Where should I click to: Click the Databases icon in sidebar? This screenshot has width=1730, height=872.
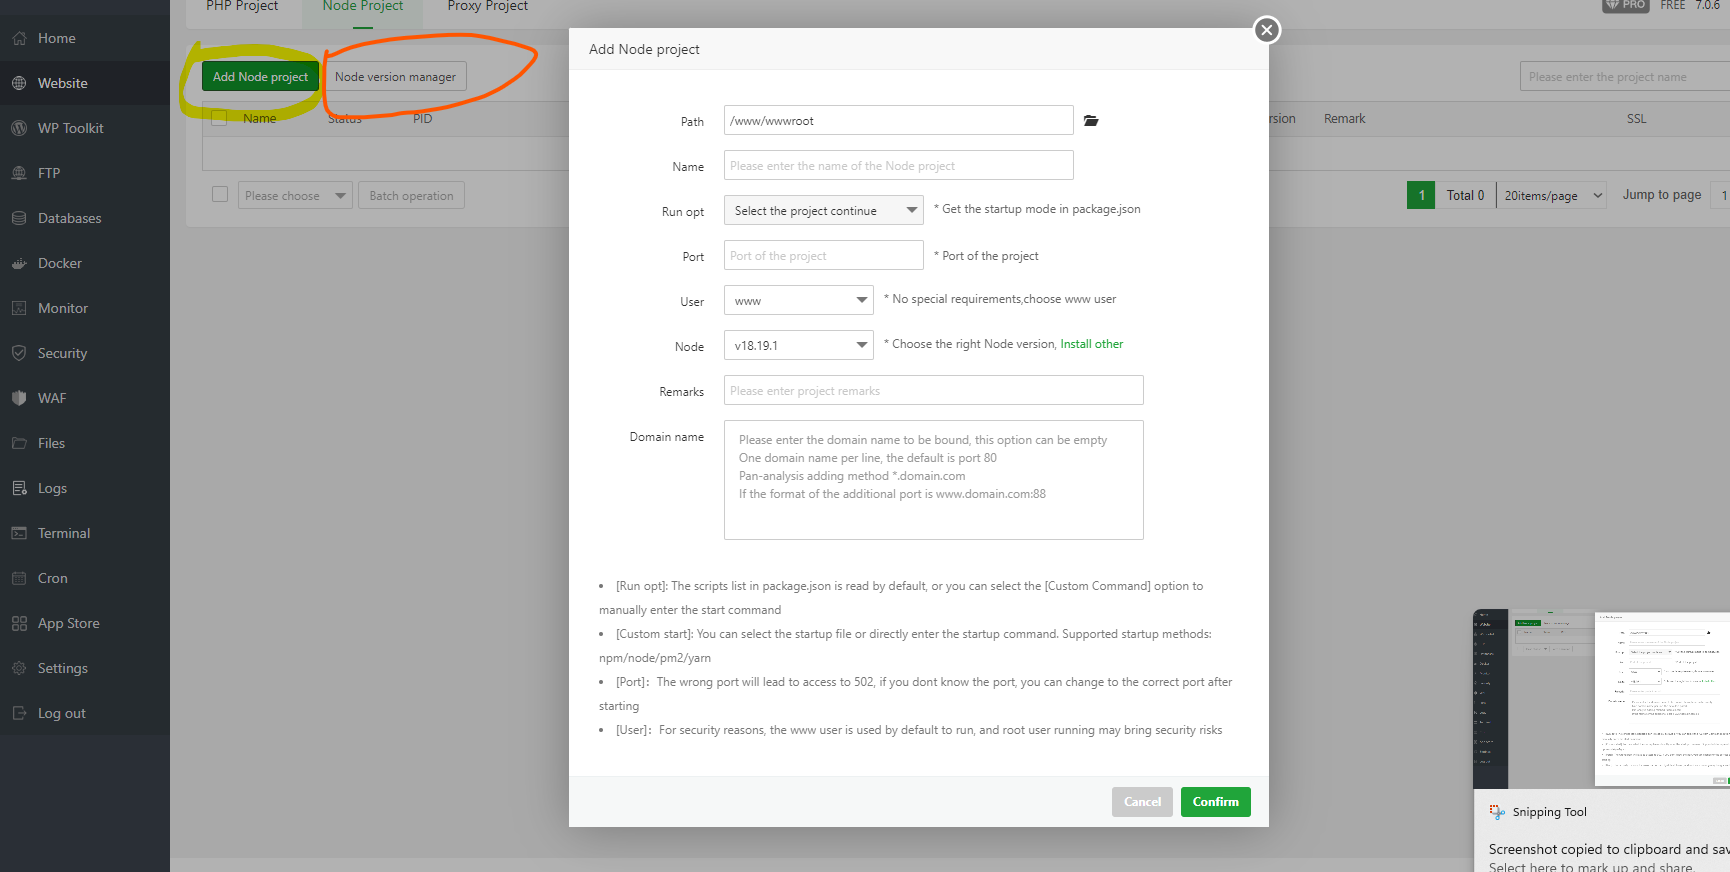[19, 218]
